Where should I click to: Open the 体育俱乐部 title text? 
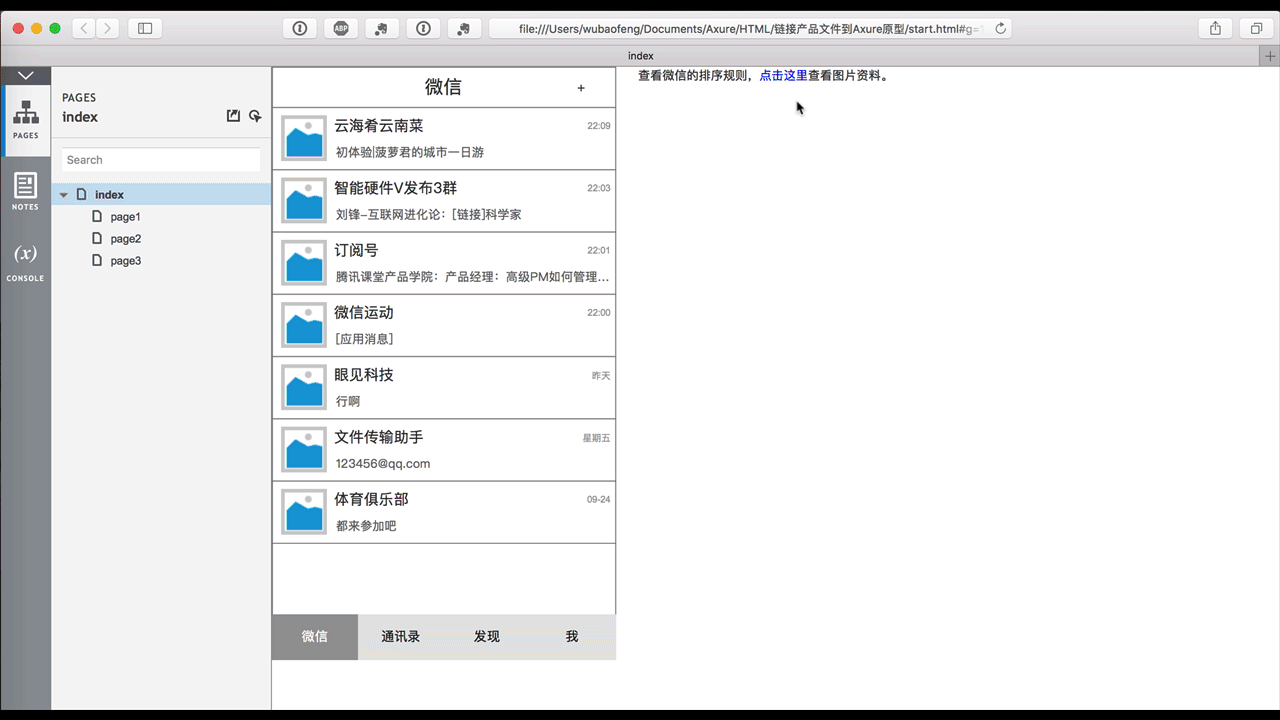click(x=371, y=499)
